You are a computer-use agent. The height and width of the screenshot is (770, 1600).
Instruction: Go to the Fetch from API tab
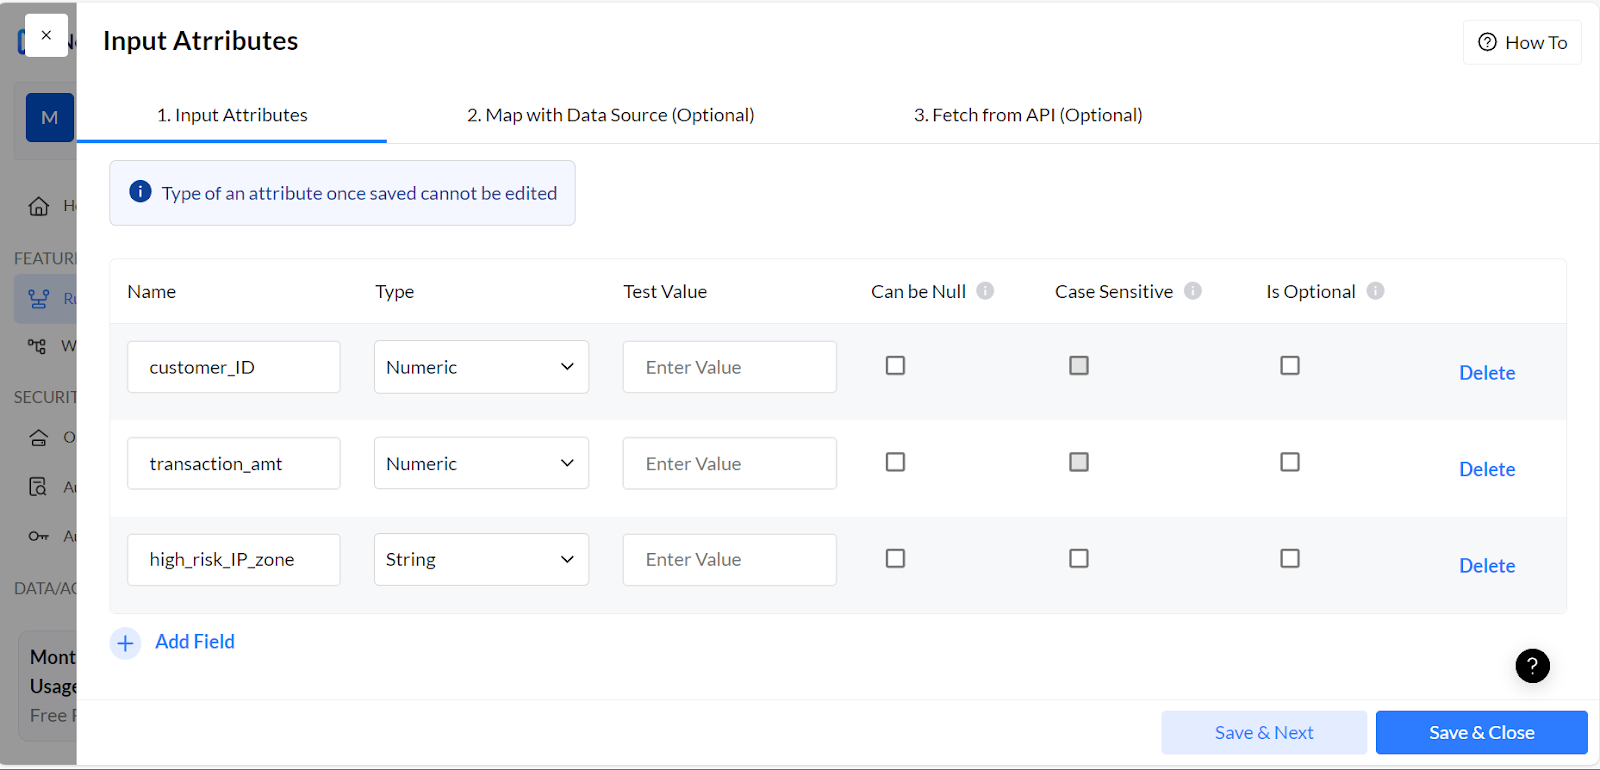coord(1027,115)
